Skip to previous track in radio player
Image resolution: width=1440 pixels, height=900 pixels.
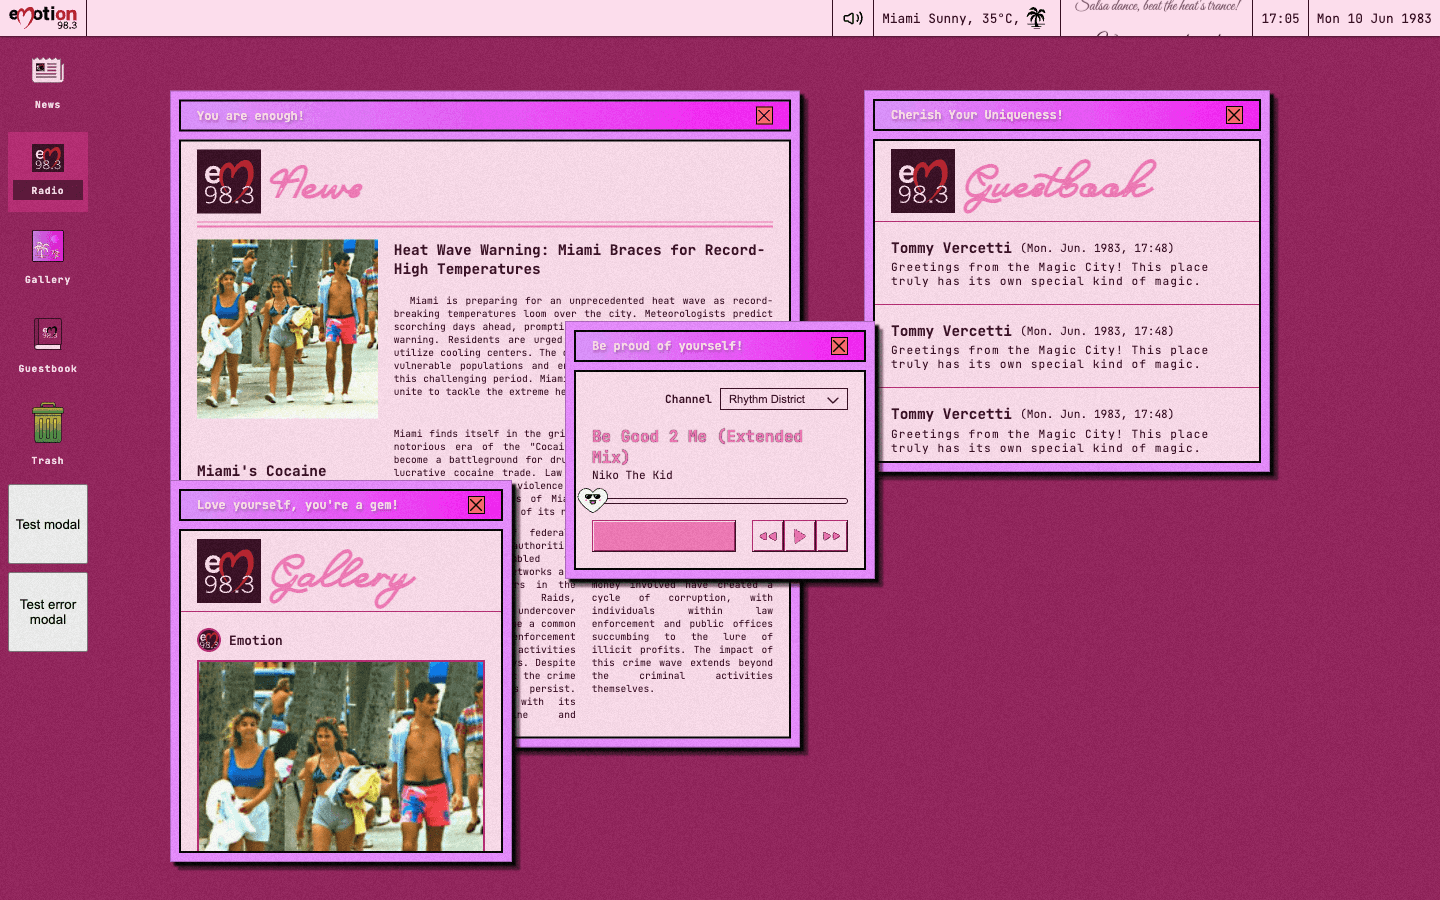click(x=768, y=536)
